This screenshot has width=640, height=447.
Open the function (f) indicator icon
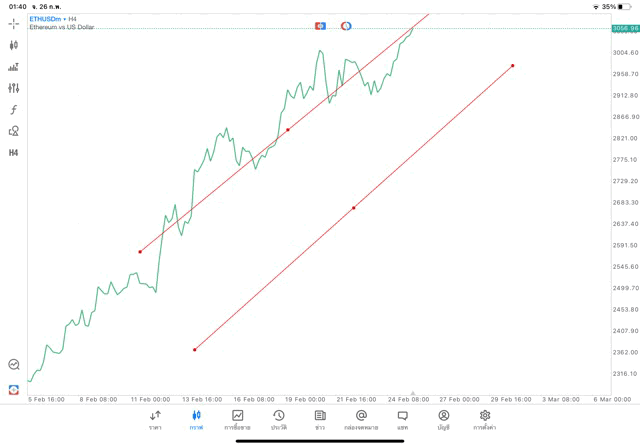tap(14, 110)
